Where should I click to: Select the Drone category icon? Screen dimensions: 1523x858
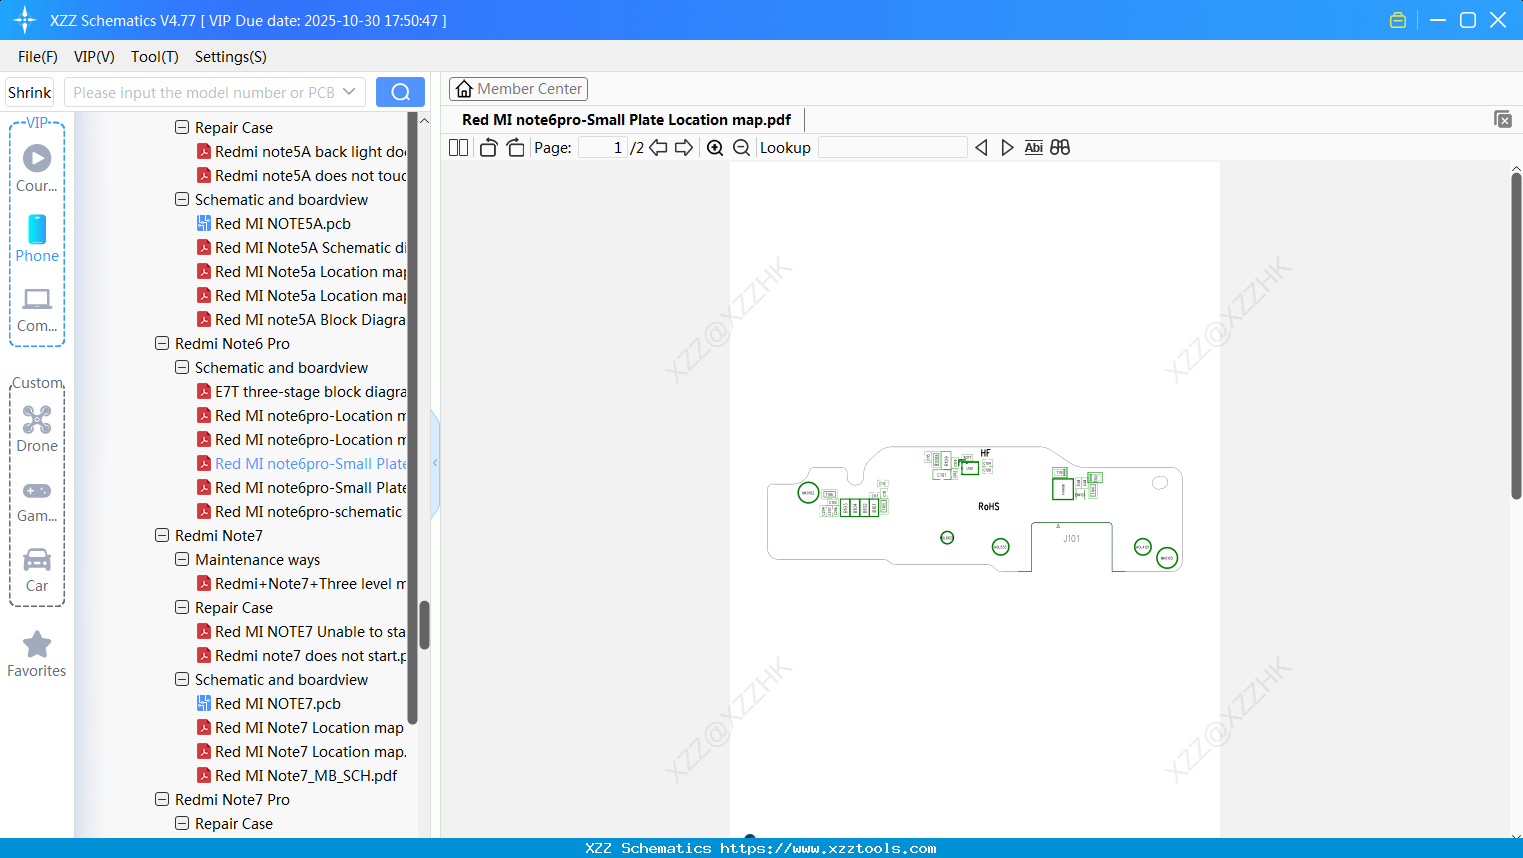coord(37,429)
